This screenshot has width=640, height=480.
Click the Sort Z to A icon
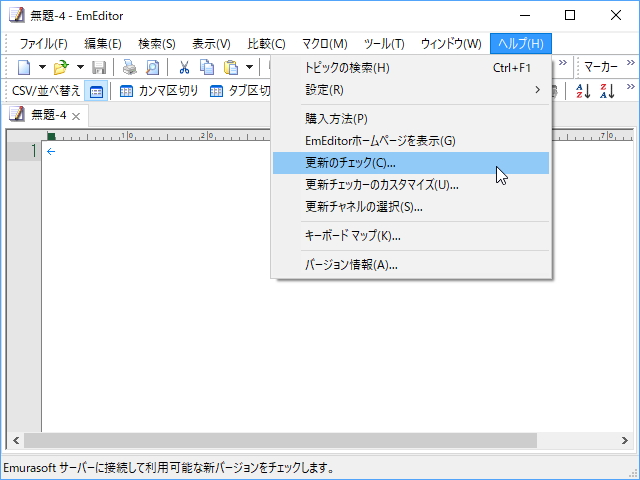[607, 91]
